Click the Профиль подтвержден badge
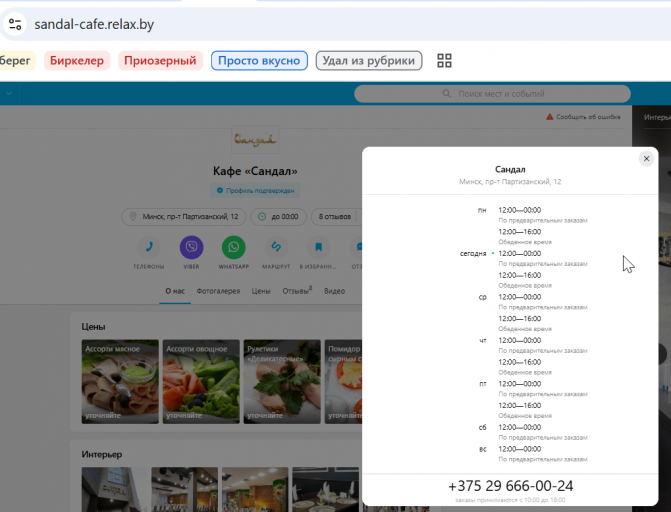The height and width of the screenshot is (512, 671). pos(255,191)
